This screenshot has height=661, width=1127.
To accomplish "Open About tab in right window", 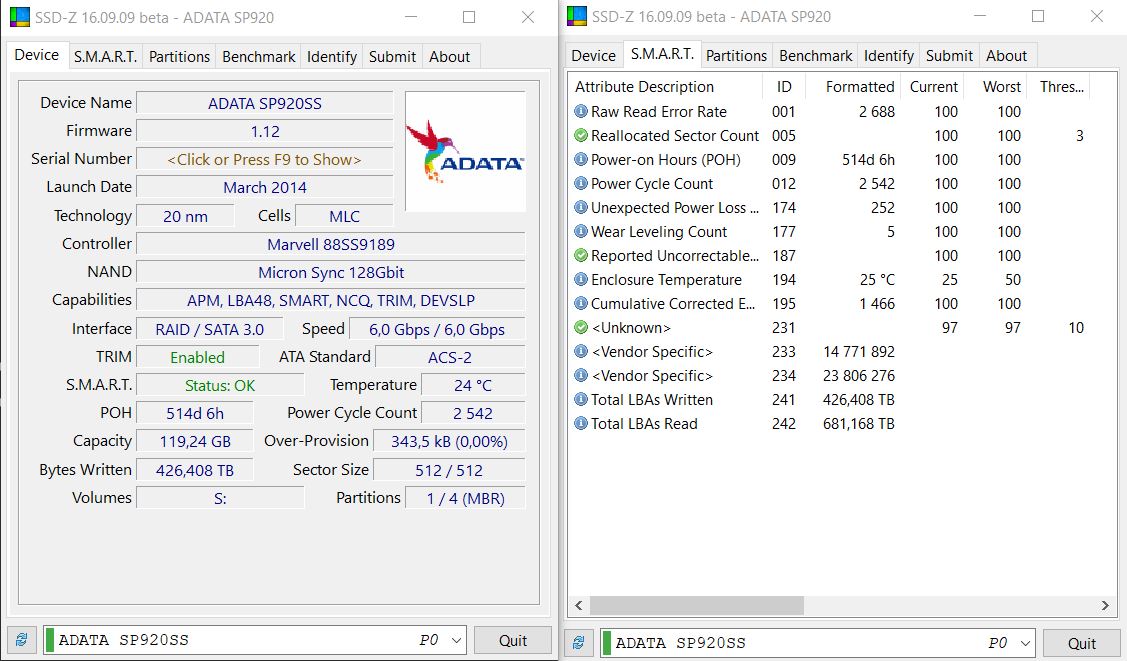I will point(1007,56).
